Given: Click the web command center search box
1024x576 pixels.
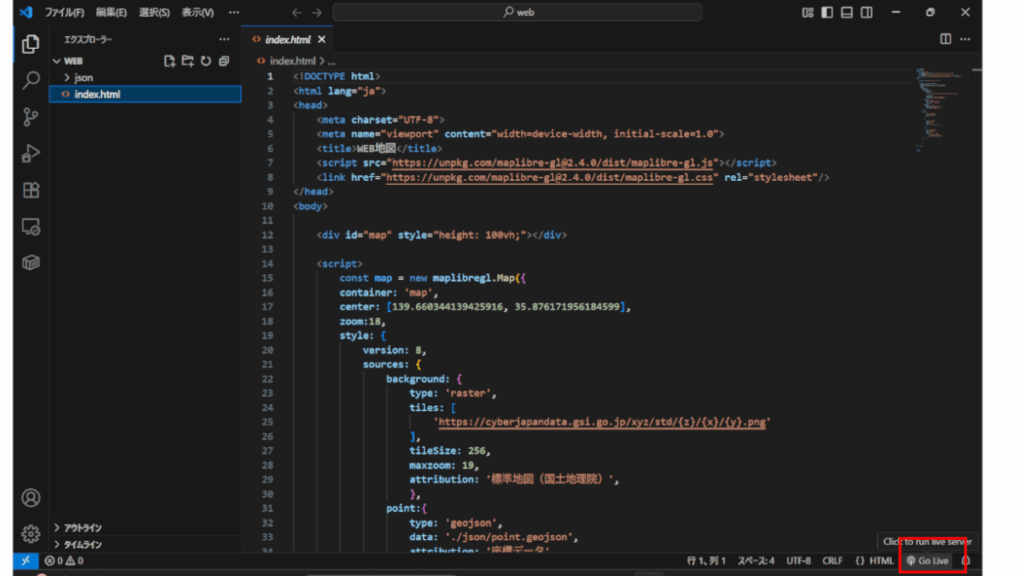Looking at the screenshot, I should [517, 13].
